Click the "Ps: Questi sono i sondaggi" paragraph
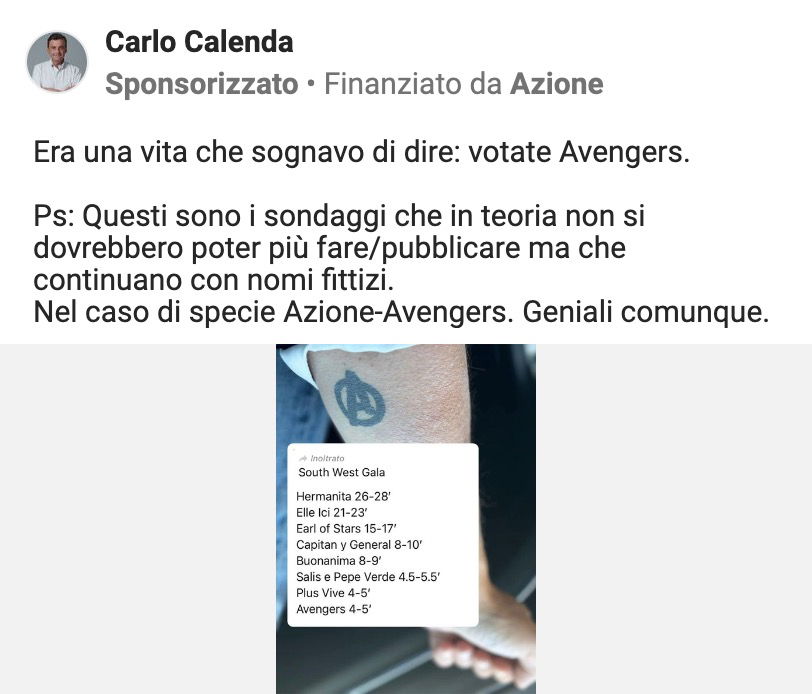This screenshot has width=812, height=694. pyautogui.click(x=339, y=248)
